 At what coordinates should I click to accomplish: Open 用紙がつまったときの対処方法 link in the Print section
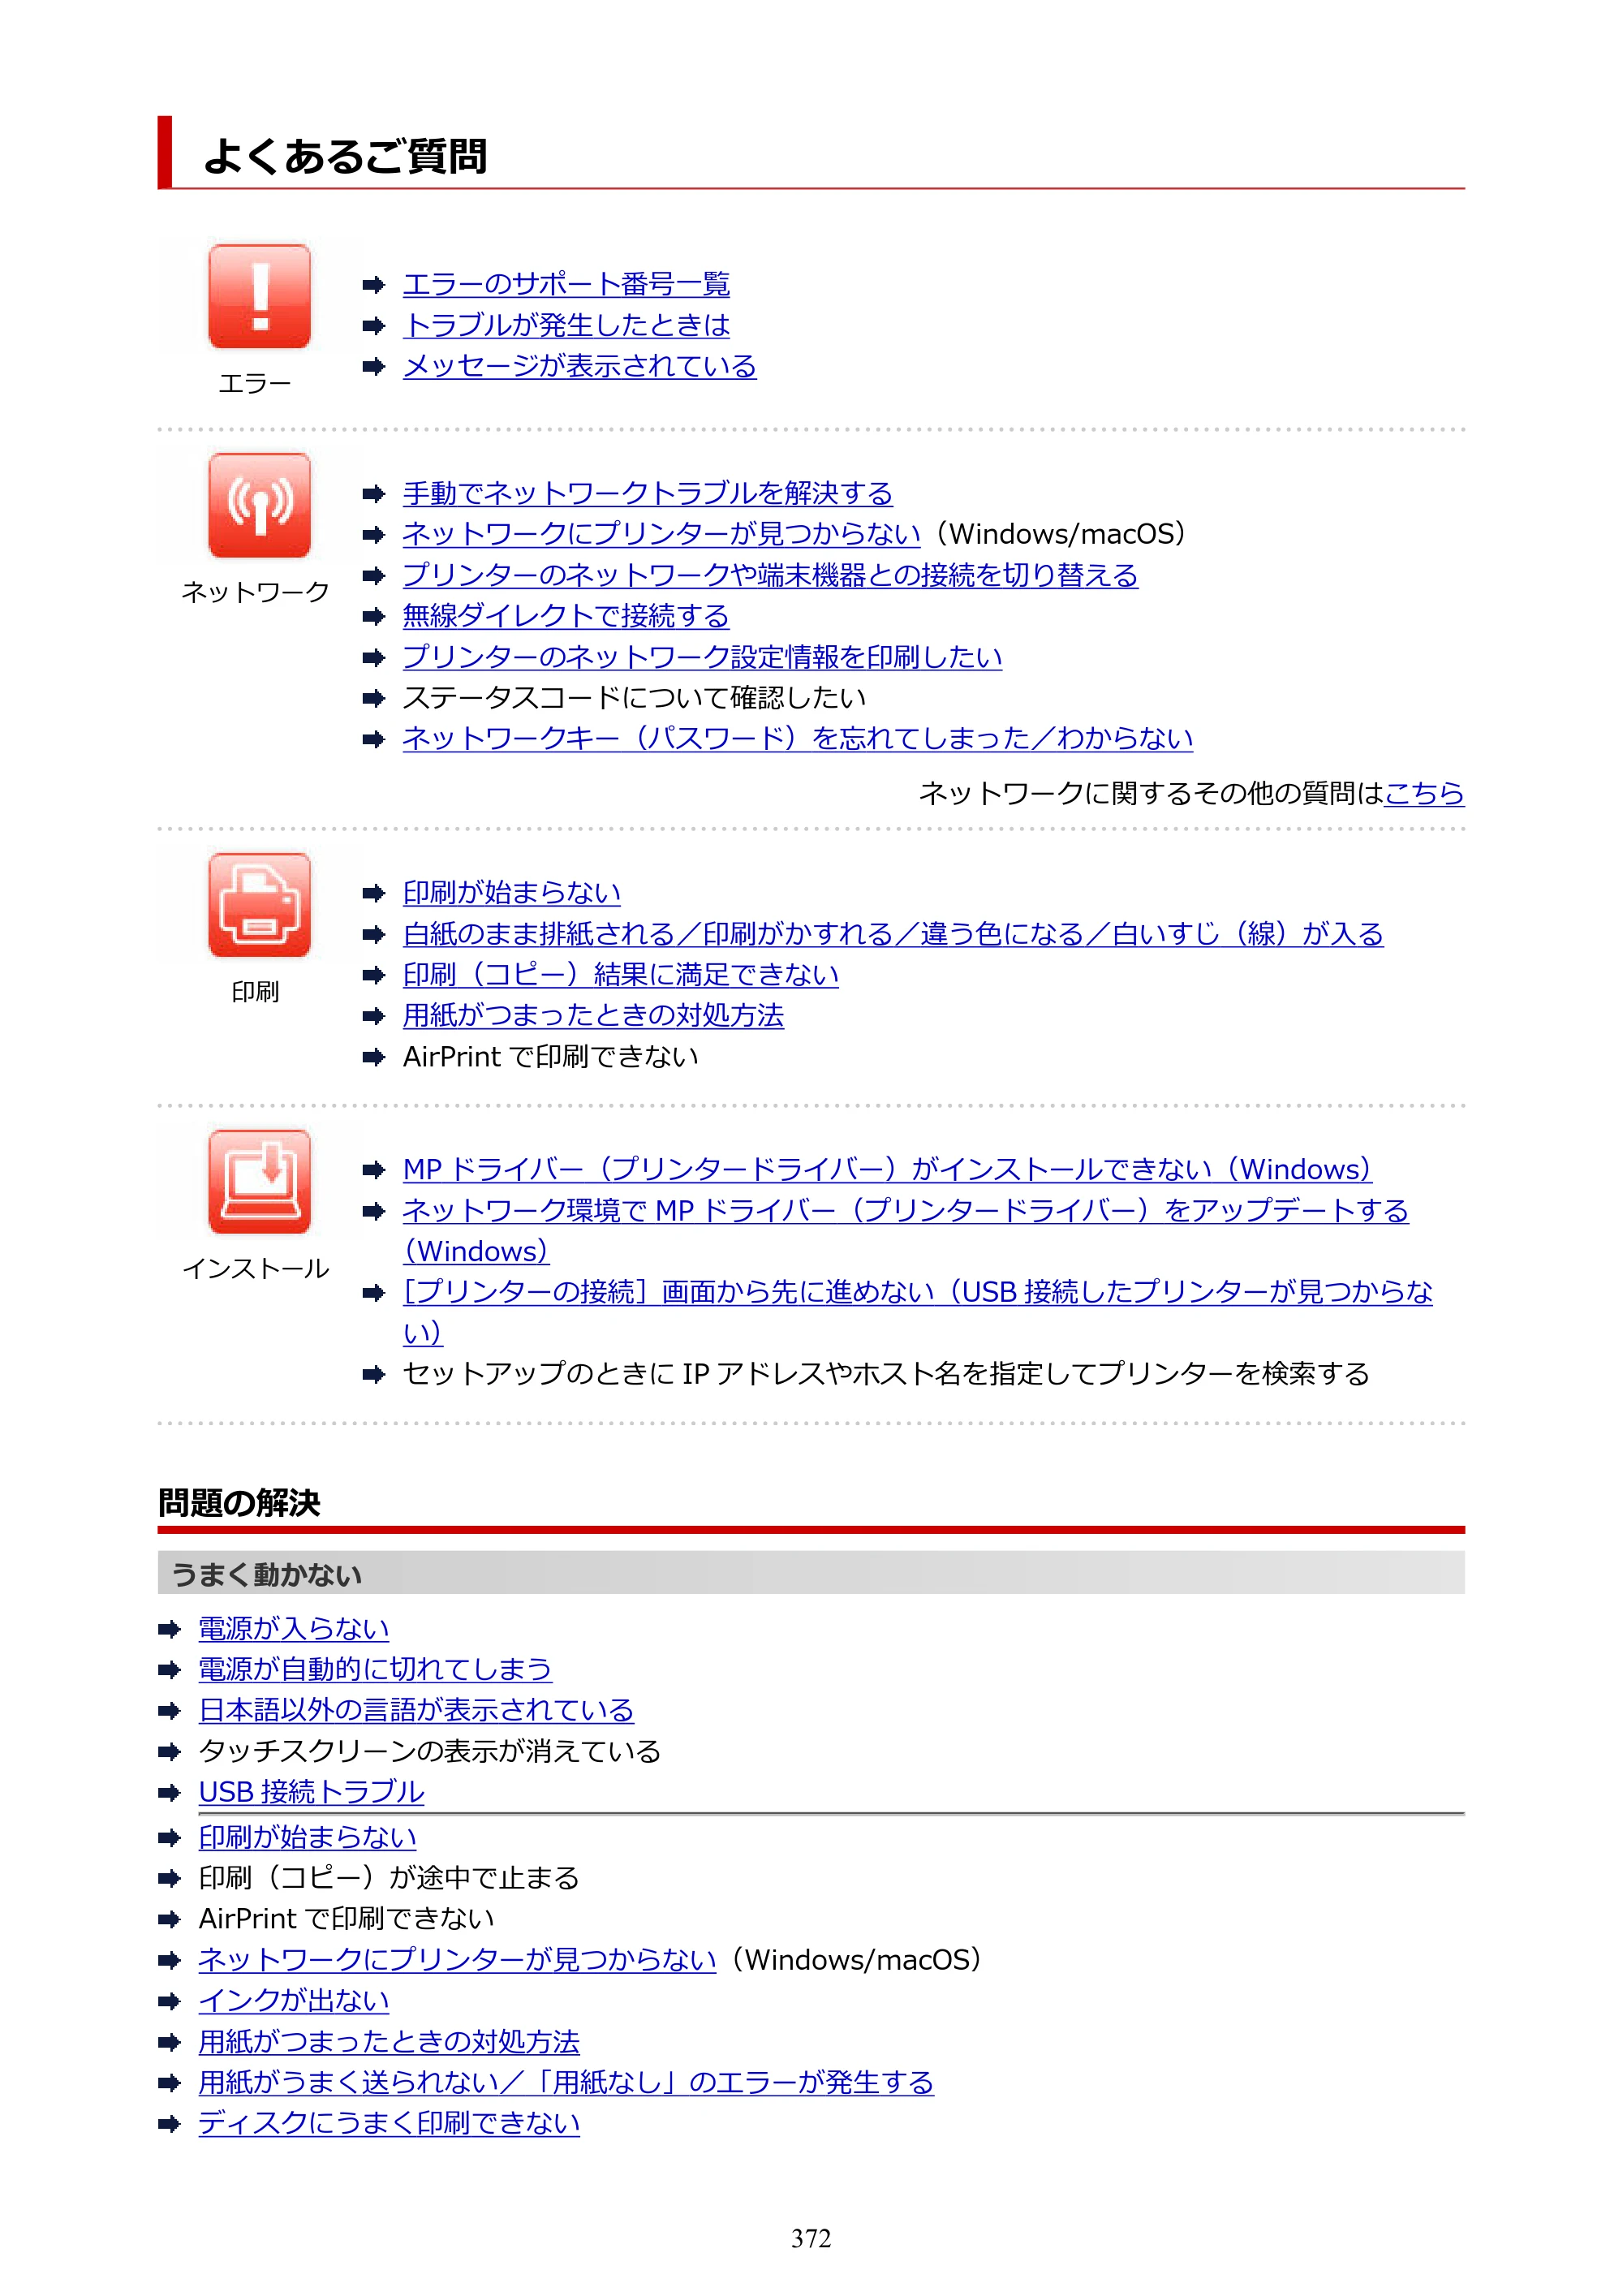[x=593, y=1016]
